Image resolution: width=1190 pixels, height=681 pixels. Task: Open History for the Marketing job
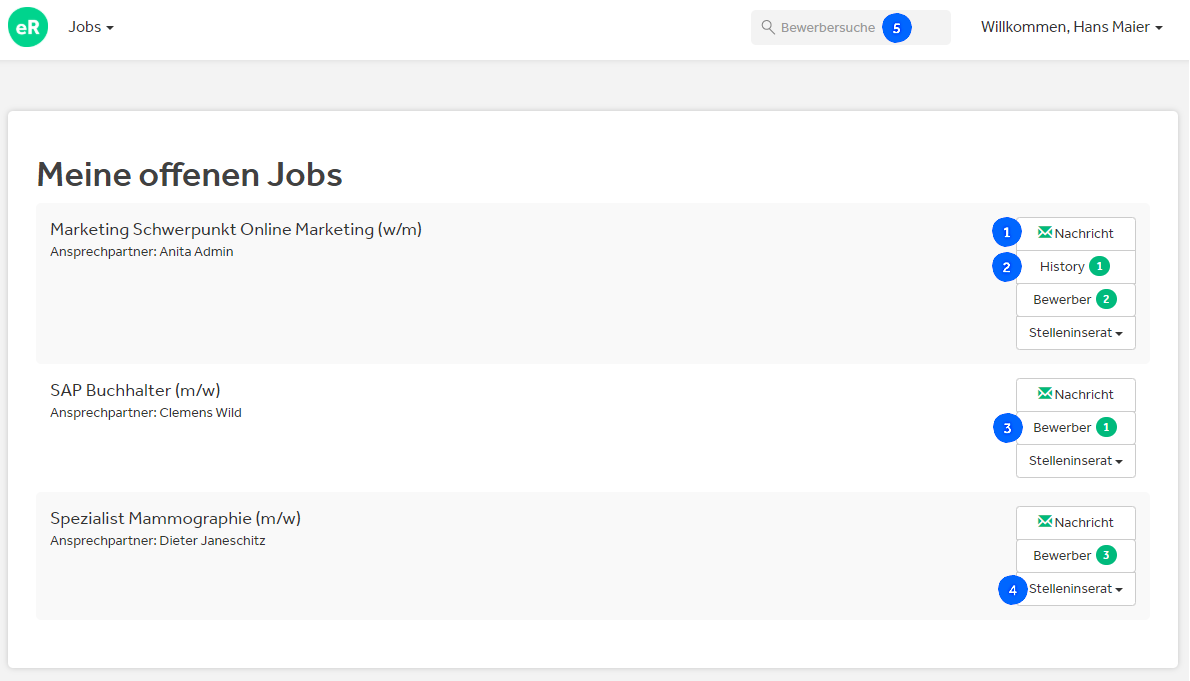1061,267
